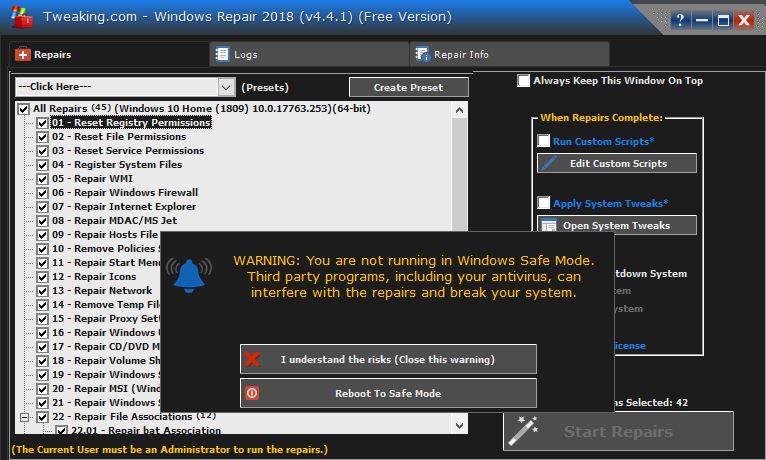
Task: Switch to the Repairs tab
Action: coord(109,54)
